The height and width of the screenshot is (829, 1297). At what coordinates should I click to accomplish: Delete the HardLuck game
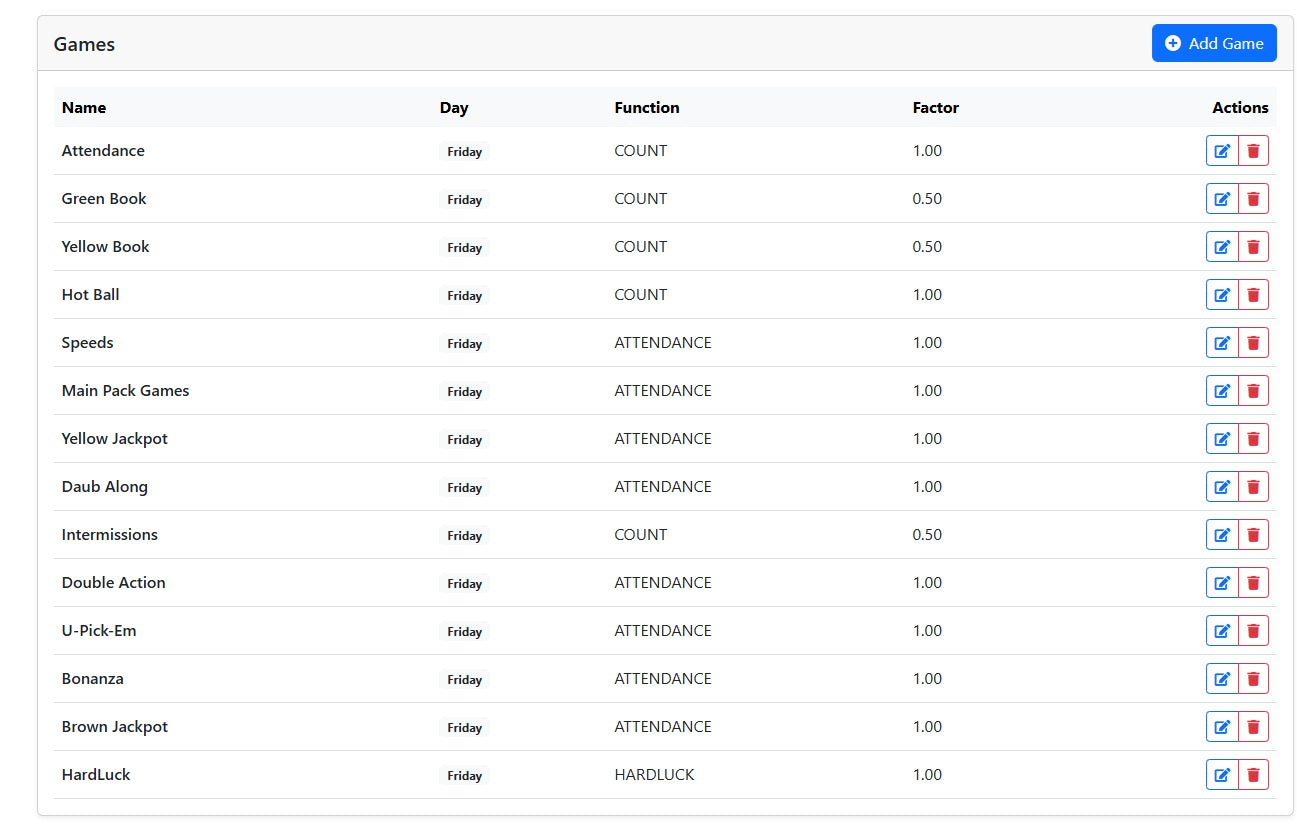click(x=1253, y=775)
